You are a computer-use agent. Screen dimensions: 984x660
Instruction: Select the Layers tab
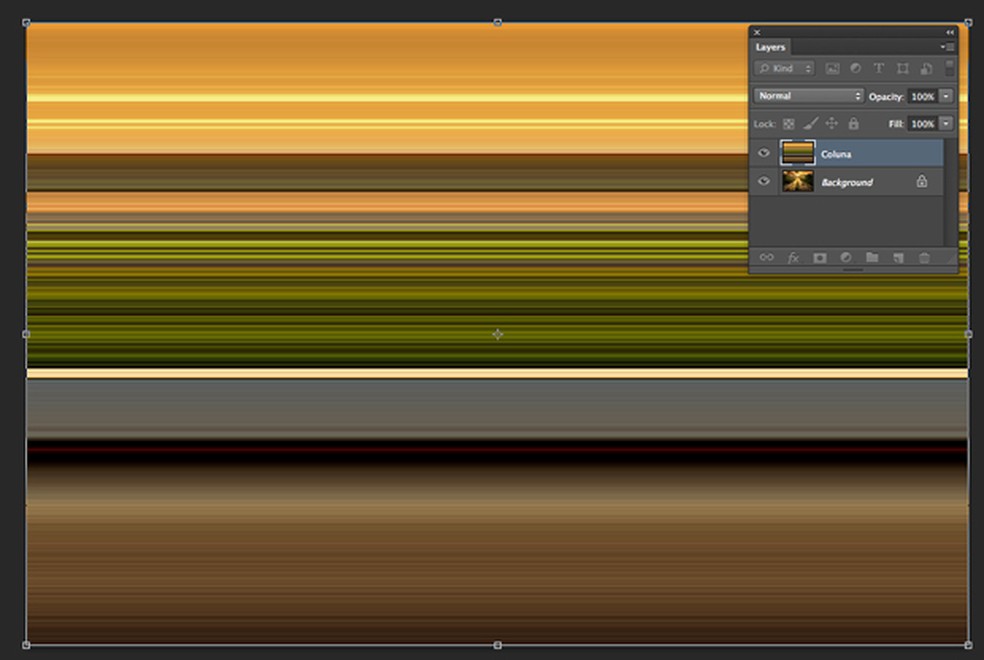coord(770,47)
